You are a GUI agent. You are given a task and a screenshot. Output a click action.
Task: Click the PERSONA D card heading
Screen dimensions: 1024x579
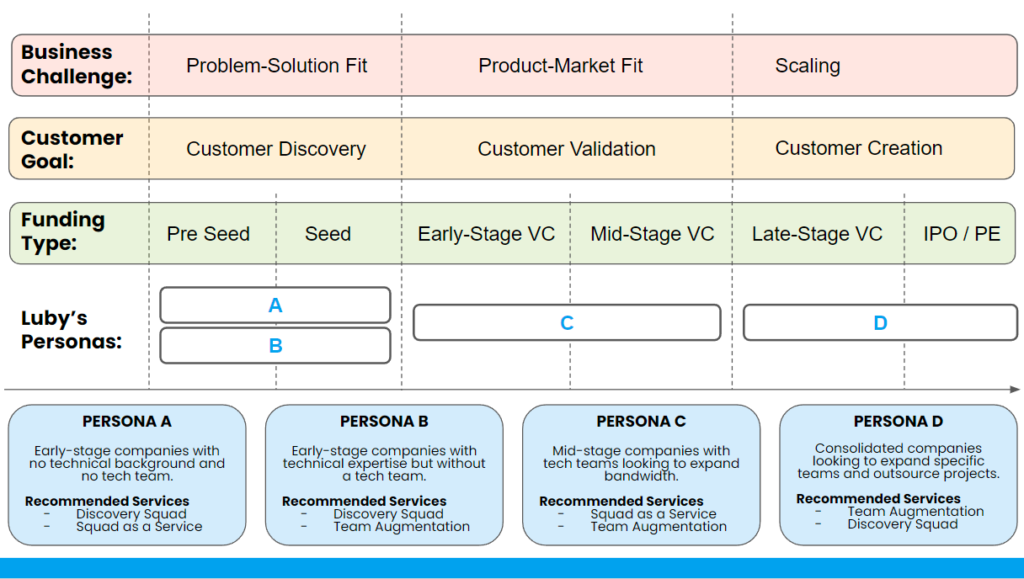(898, 422)
